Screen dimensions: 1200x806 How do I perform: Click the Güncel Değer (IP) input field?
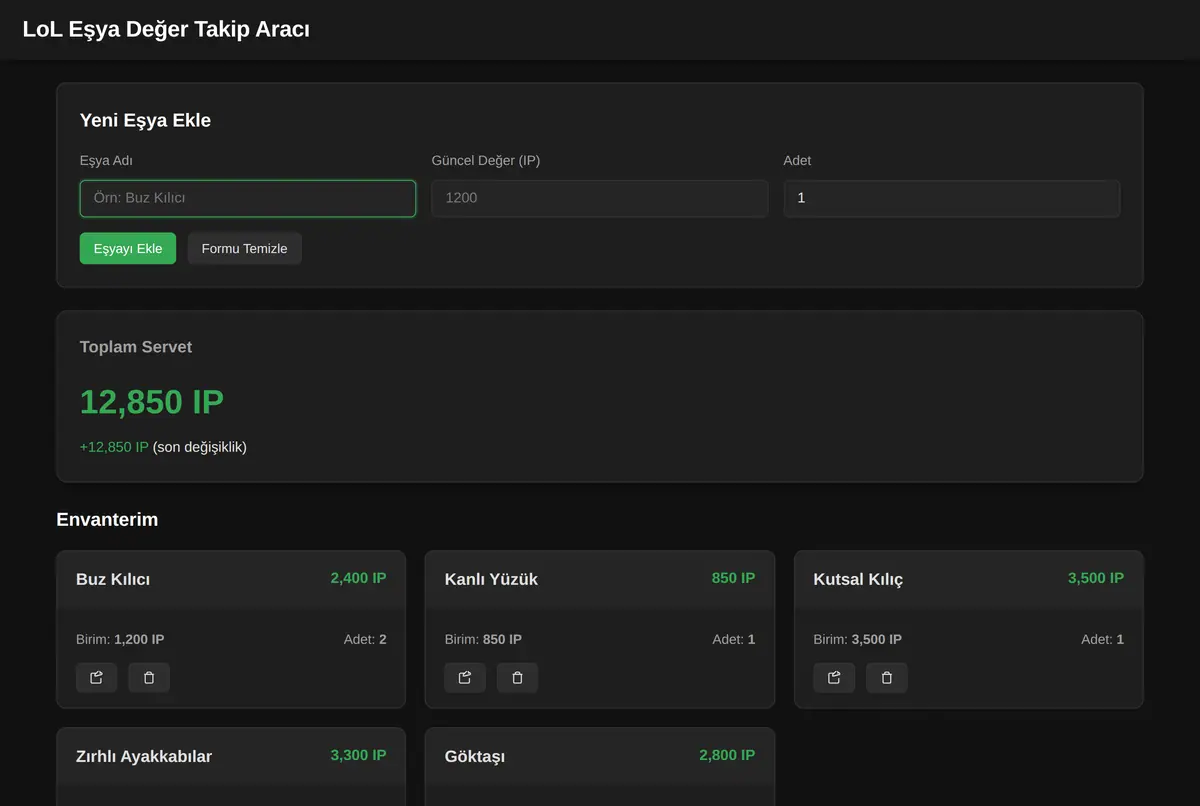[x=600, y=198]
